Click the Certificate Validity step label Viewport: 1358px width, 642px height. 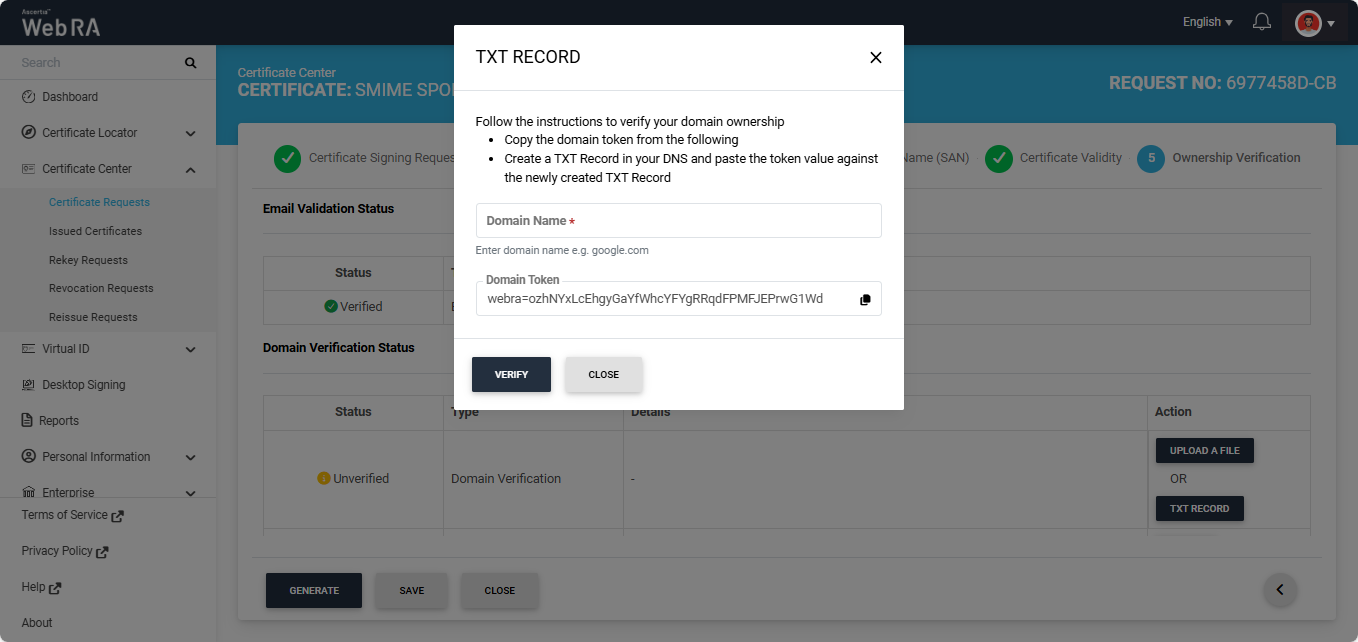click(1070, 158)
